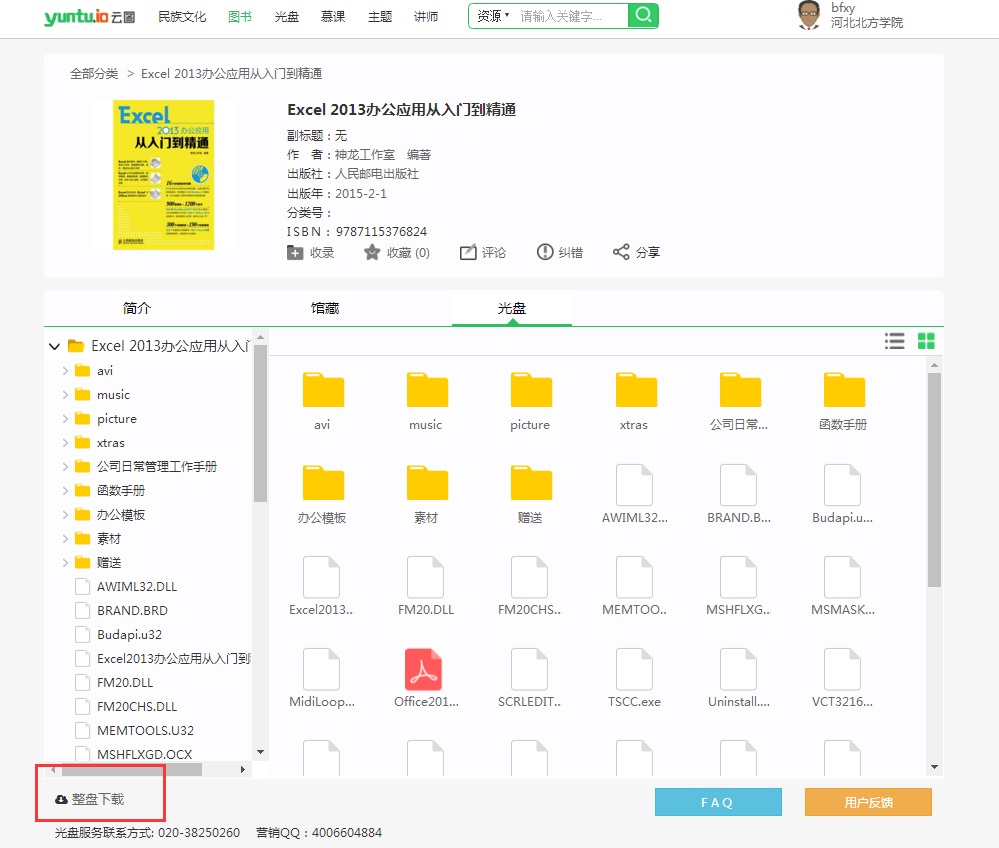Screen dimensions: 999x848
Task: Open the picture folder in the grid
Action: pyautogui.click(x=531, y=389)
